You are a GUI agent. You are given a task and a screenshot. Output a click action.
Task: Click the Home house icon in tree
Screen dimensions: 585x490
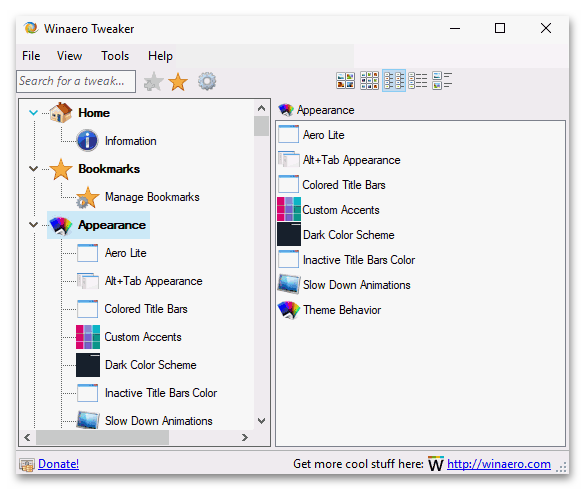(61, 112)
